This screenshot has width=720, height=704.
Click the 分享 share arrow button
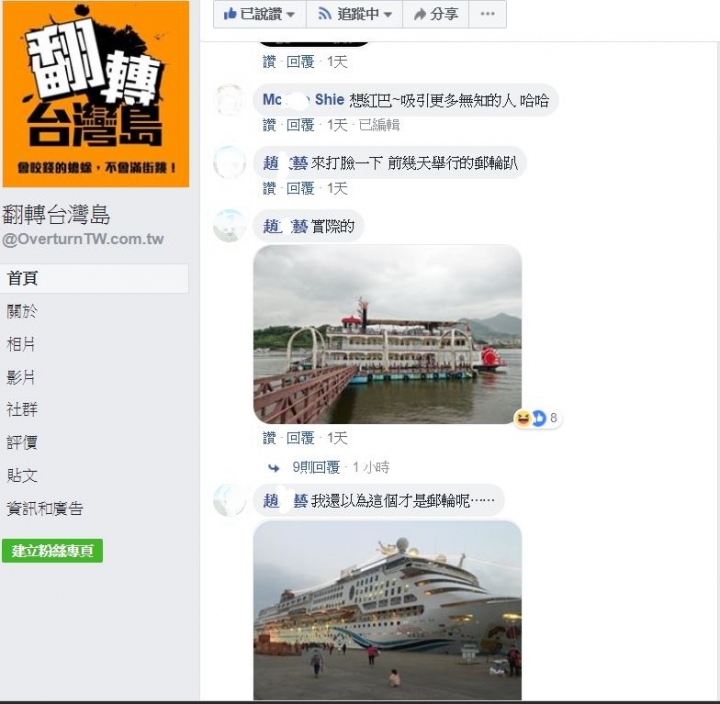[436, 14]
